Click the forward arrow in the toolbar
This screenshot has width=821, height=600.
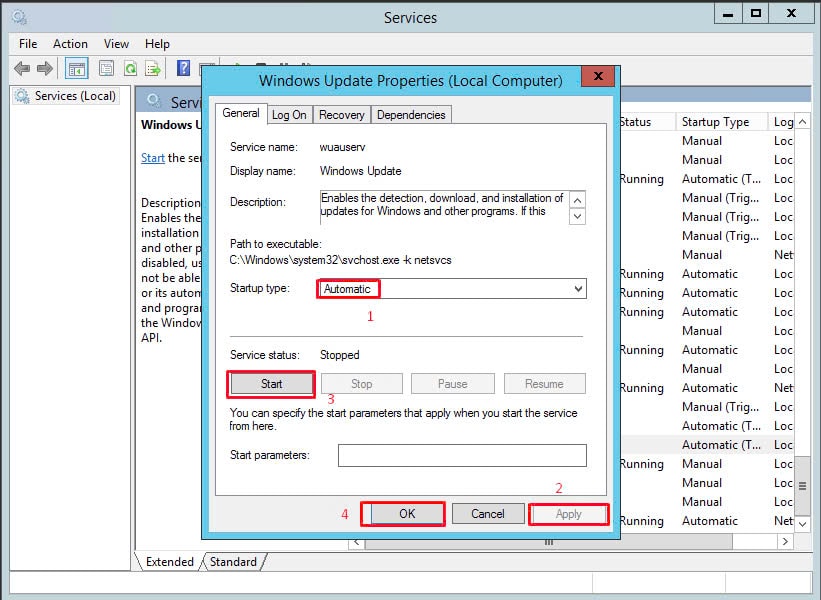[x=45, y=68]
